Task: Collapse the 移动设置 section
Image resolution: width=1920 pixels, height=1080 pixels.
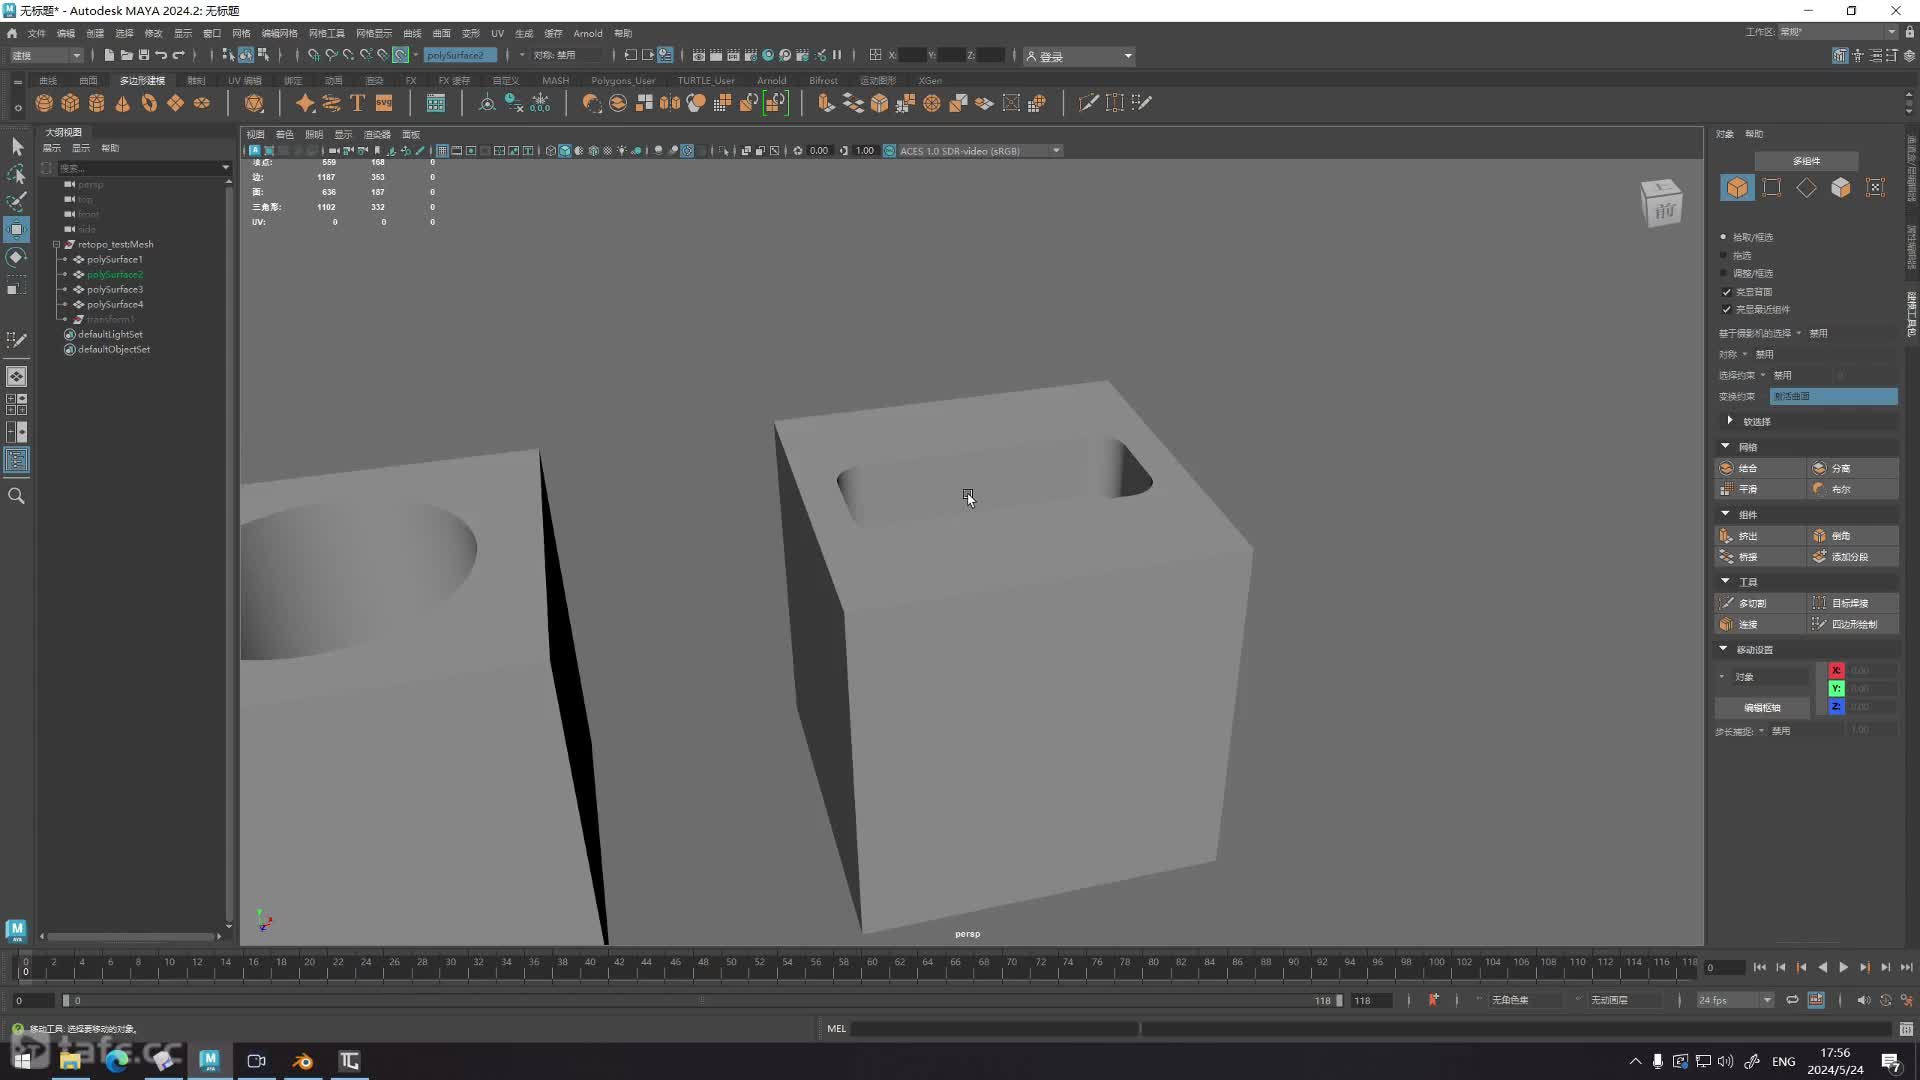Action: point(1723,649)
